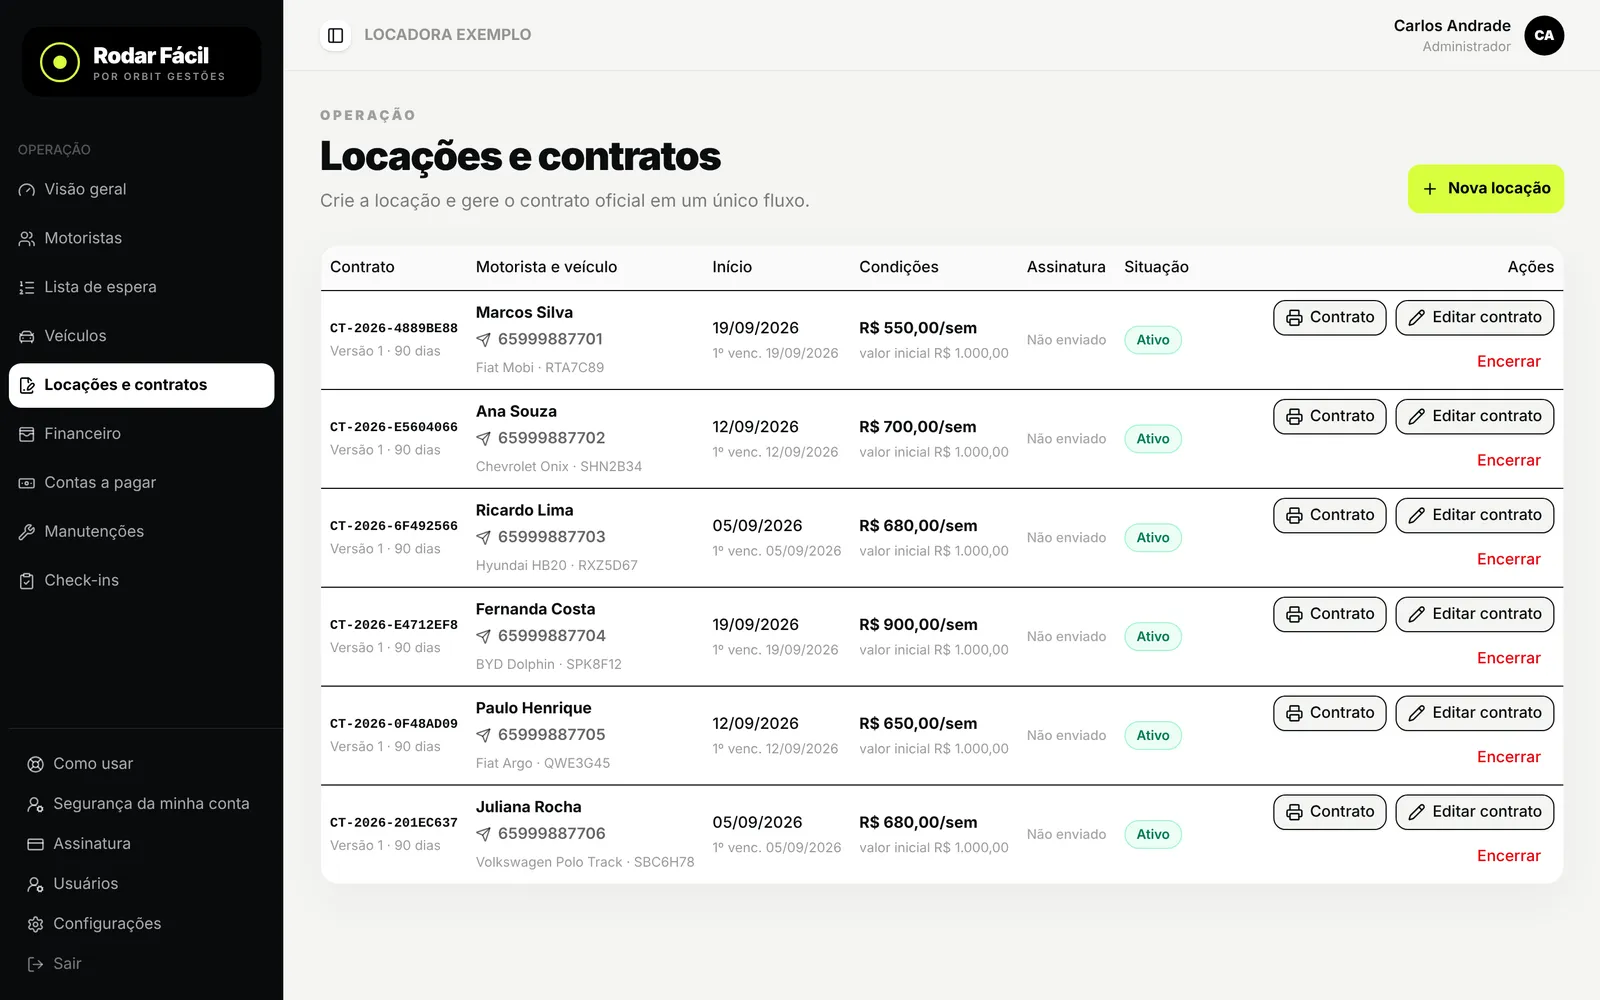Encerrar Paulo Henrique's contract
The width and height of the screenshot is (1600, 1000).
pos(1509,758)
